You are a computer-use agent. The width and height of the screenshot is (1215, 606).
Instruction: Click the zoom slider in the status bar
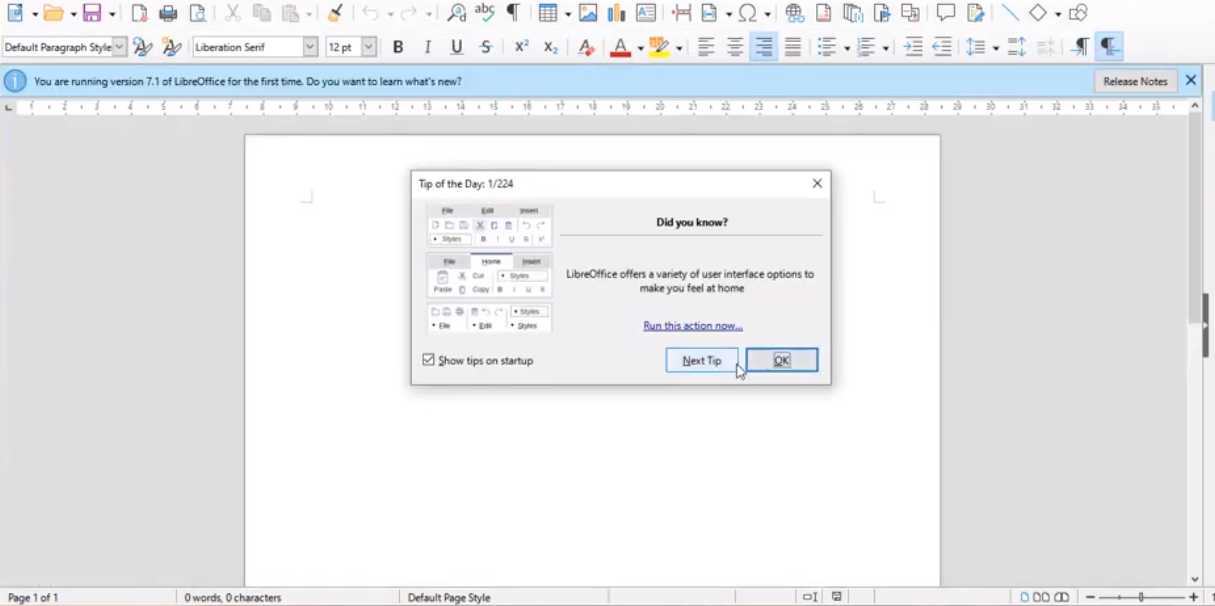tap(1141, 597)
